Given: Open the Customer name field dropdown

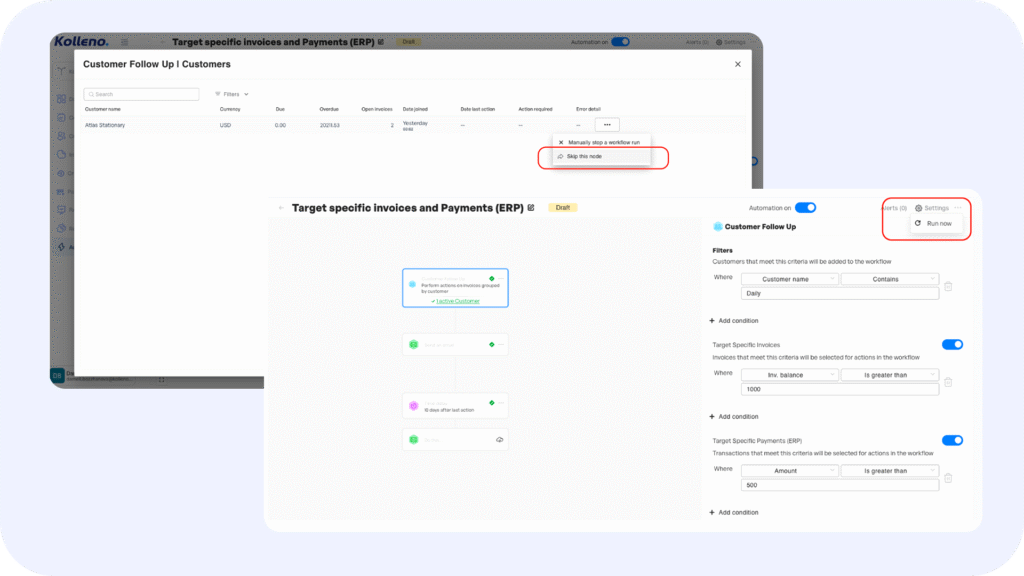Looking at the screenshot, I should (789, 279).
